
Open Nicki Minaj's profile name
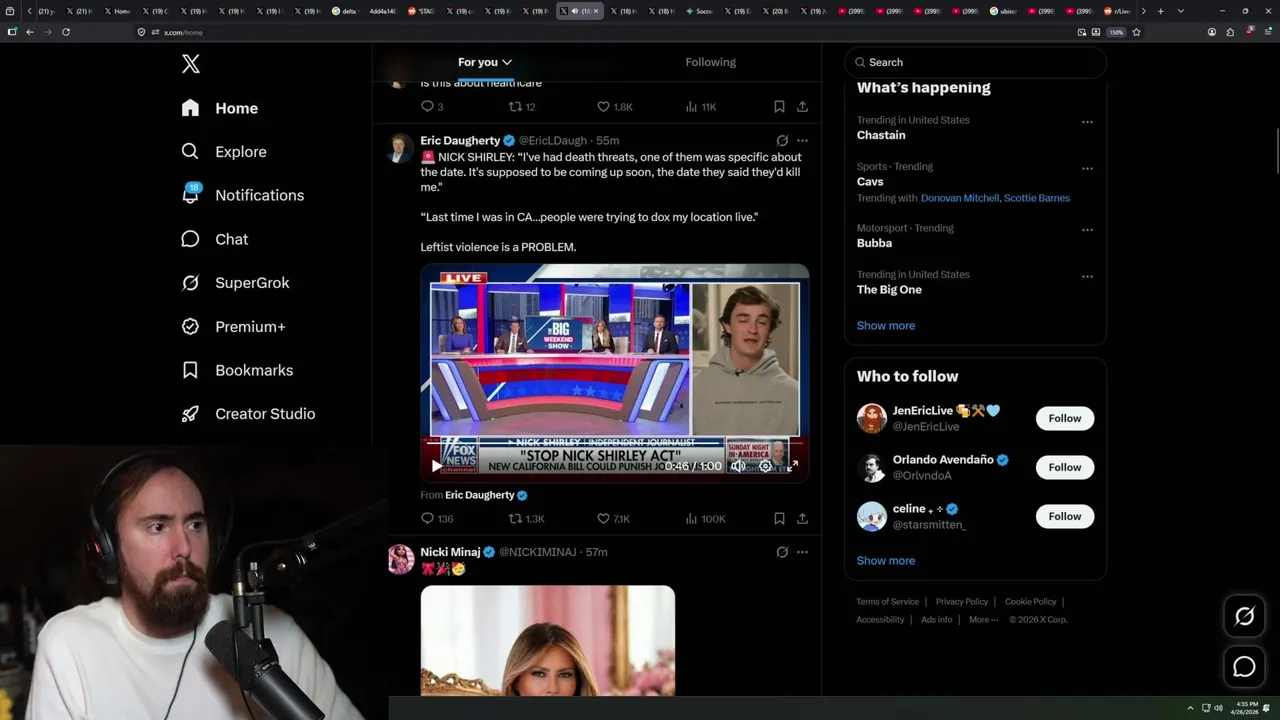click(x=450, y=552)
